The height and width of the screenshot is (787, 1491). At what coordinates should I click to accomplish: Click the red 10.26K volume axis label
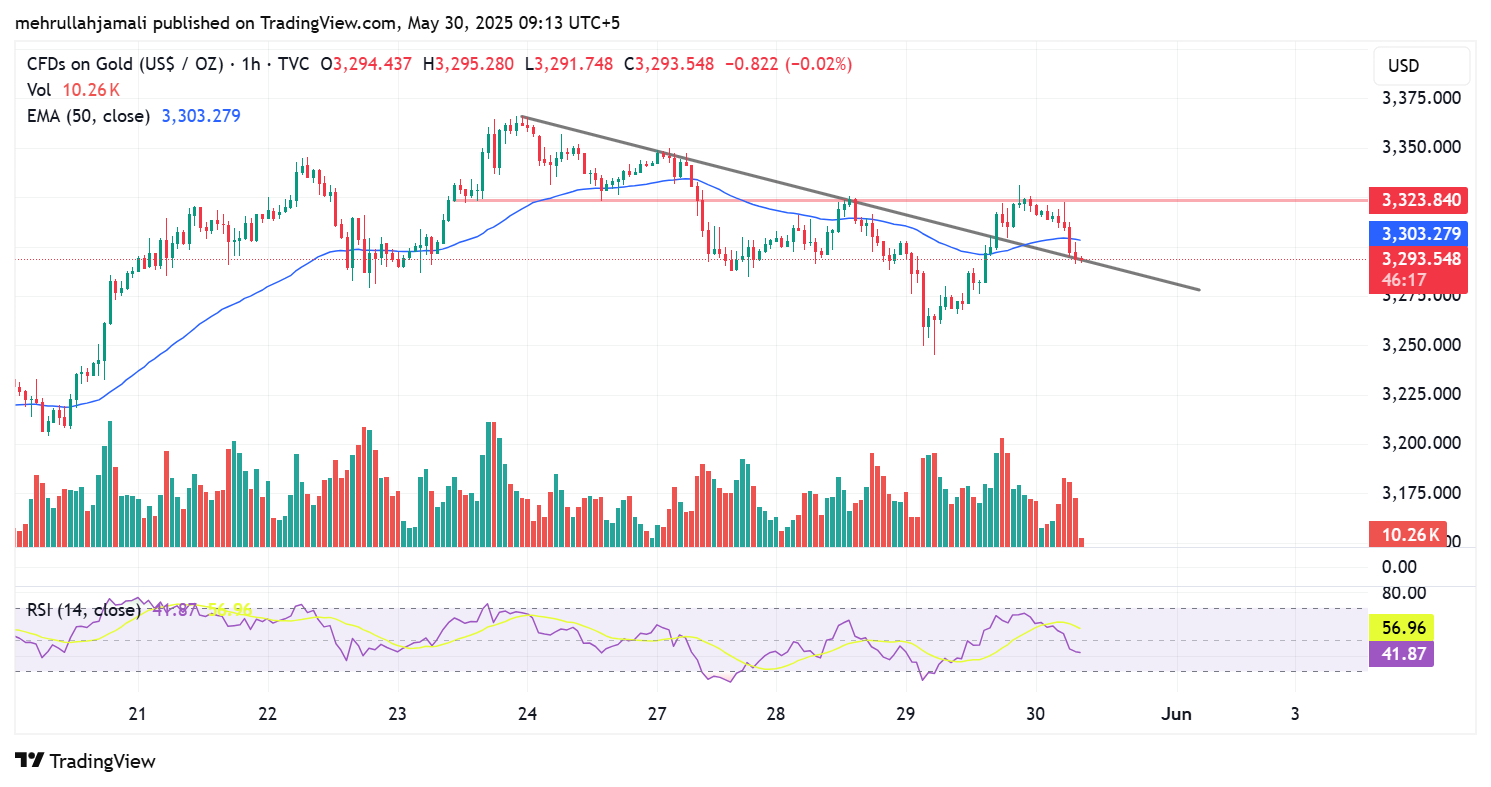[x=1406, y=535]
